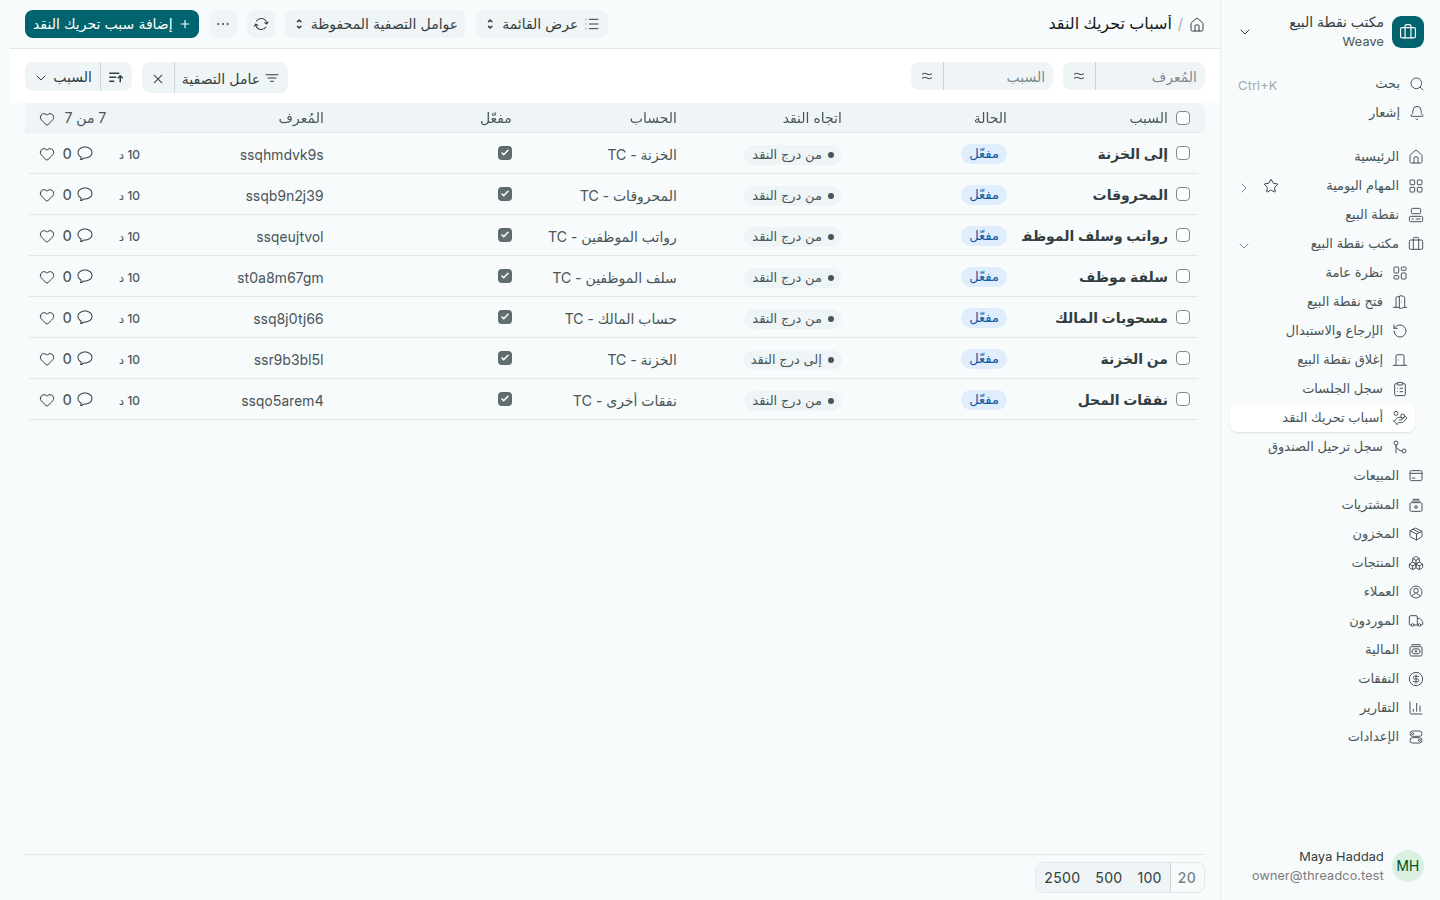The image size is (1440, 900).
Task: Select the سلفة موظف row checkbox
Action: [1183, 276]
